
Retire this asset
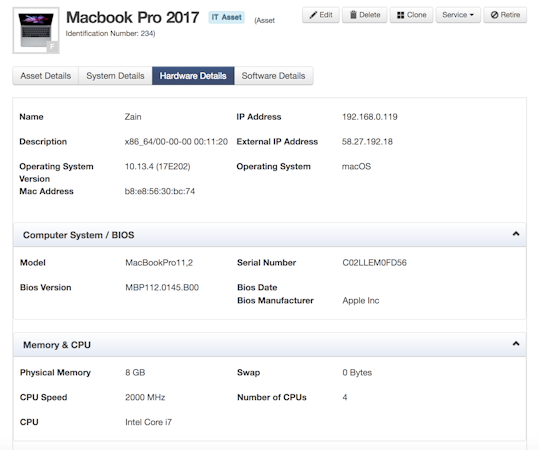coord(505,15)
